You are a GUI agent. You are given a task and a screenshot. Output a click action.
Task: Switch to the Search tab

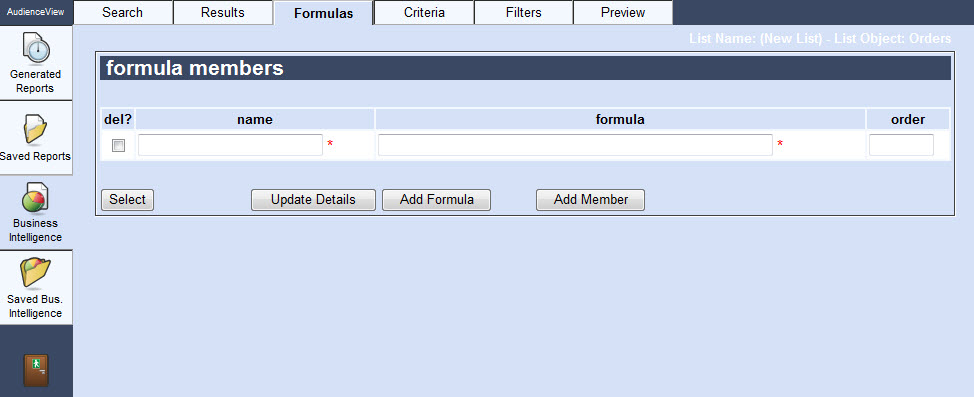click(122, 12)
